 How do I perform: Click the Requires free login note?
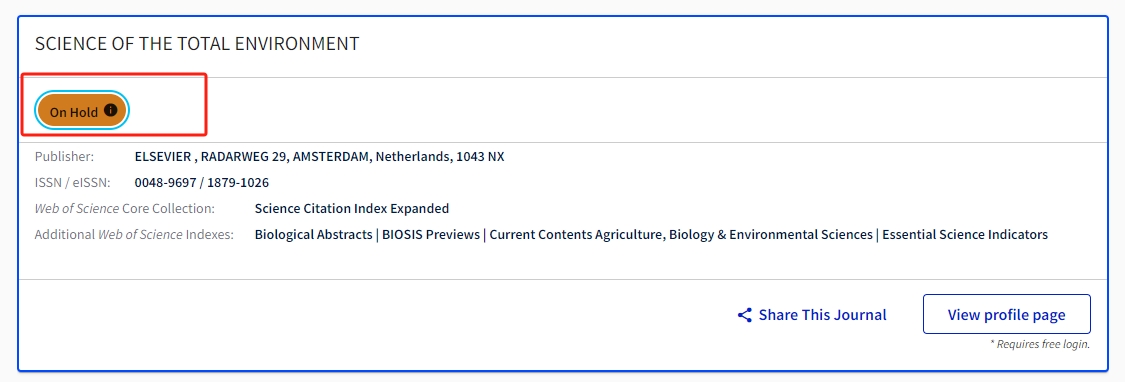[1040, 344]
